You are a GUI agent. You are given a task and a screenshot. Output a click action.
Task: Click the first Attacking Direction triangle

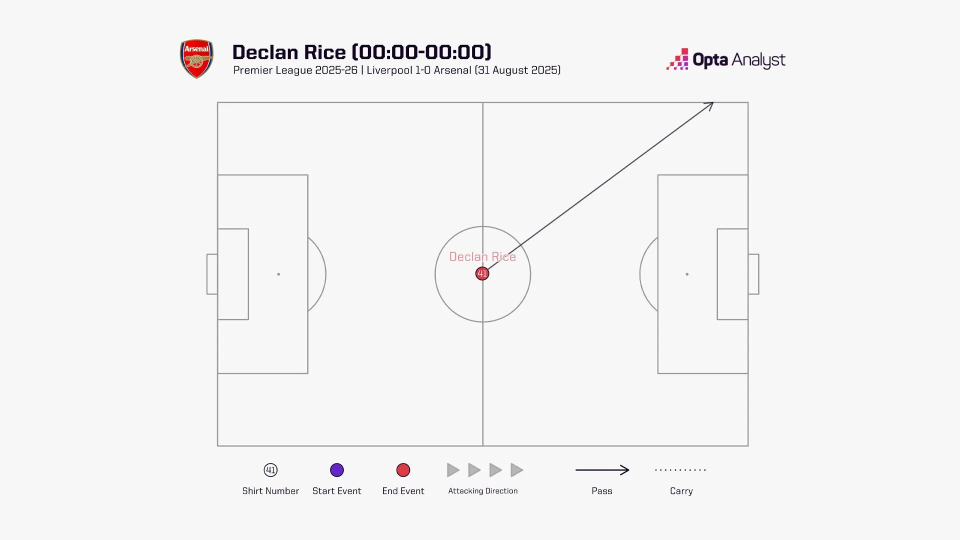(x=453, y=470)
